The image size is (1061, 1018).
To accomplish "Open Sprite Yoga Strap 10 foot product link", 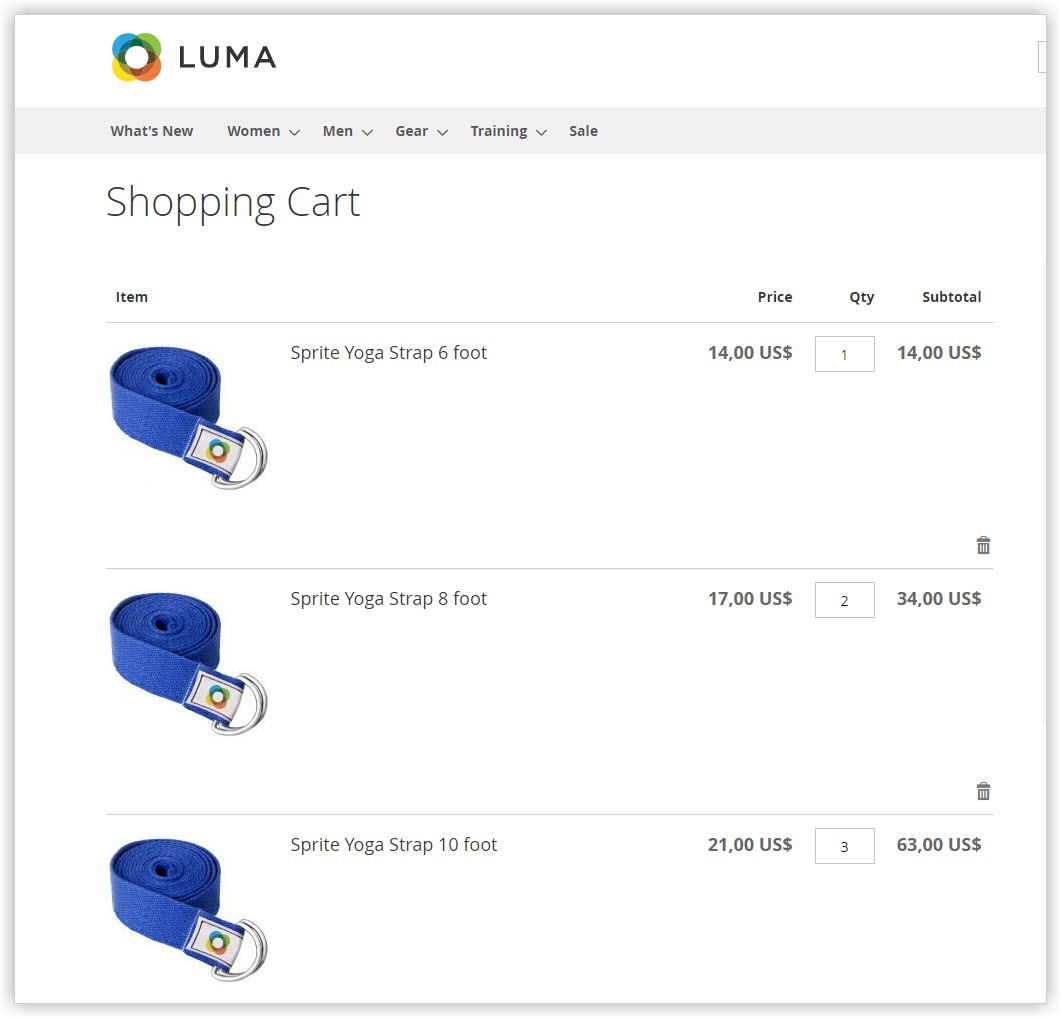I will 394,845.
